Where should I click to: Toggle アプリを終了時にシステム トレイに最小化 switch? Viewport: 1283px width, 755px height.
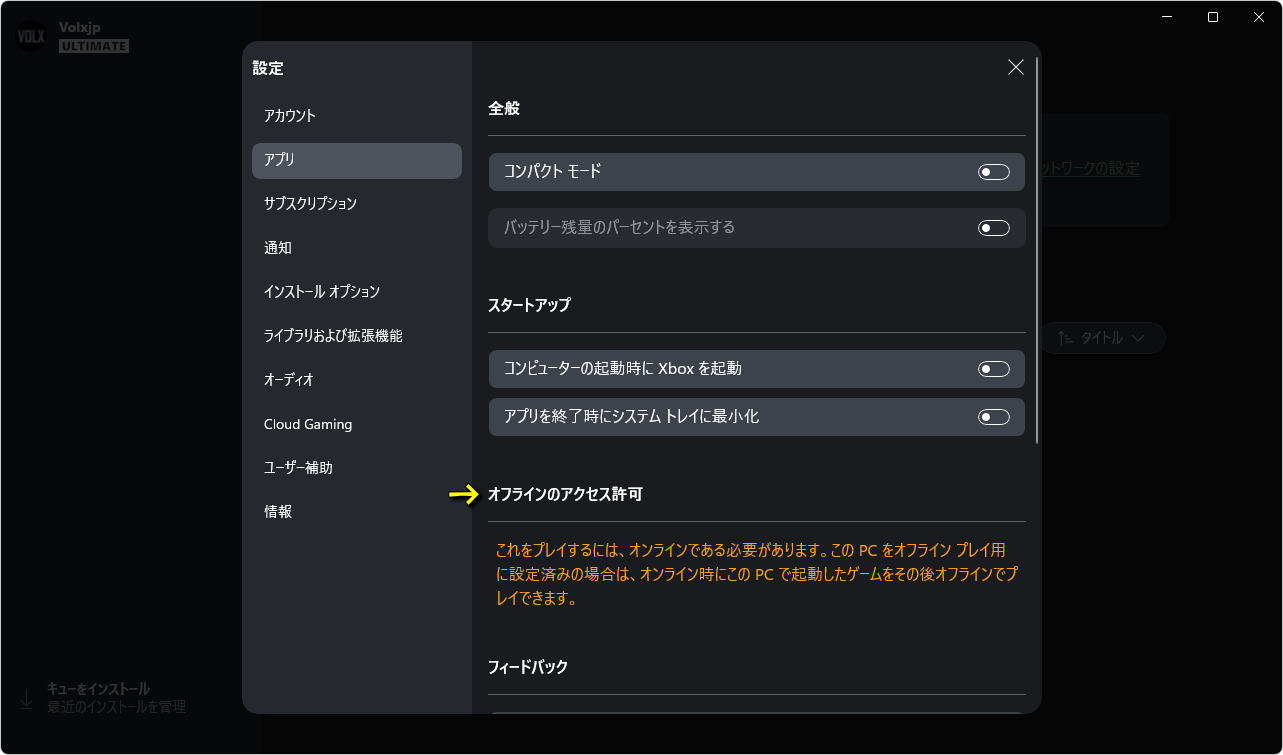993,417
